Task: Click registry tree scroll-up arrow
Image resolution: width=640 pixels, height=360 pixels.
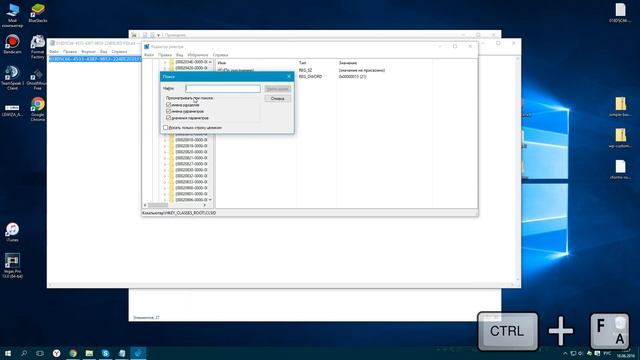Action: pyautogui.click(x=210, y=62)
